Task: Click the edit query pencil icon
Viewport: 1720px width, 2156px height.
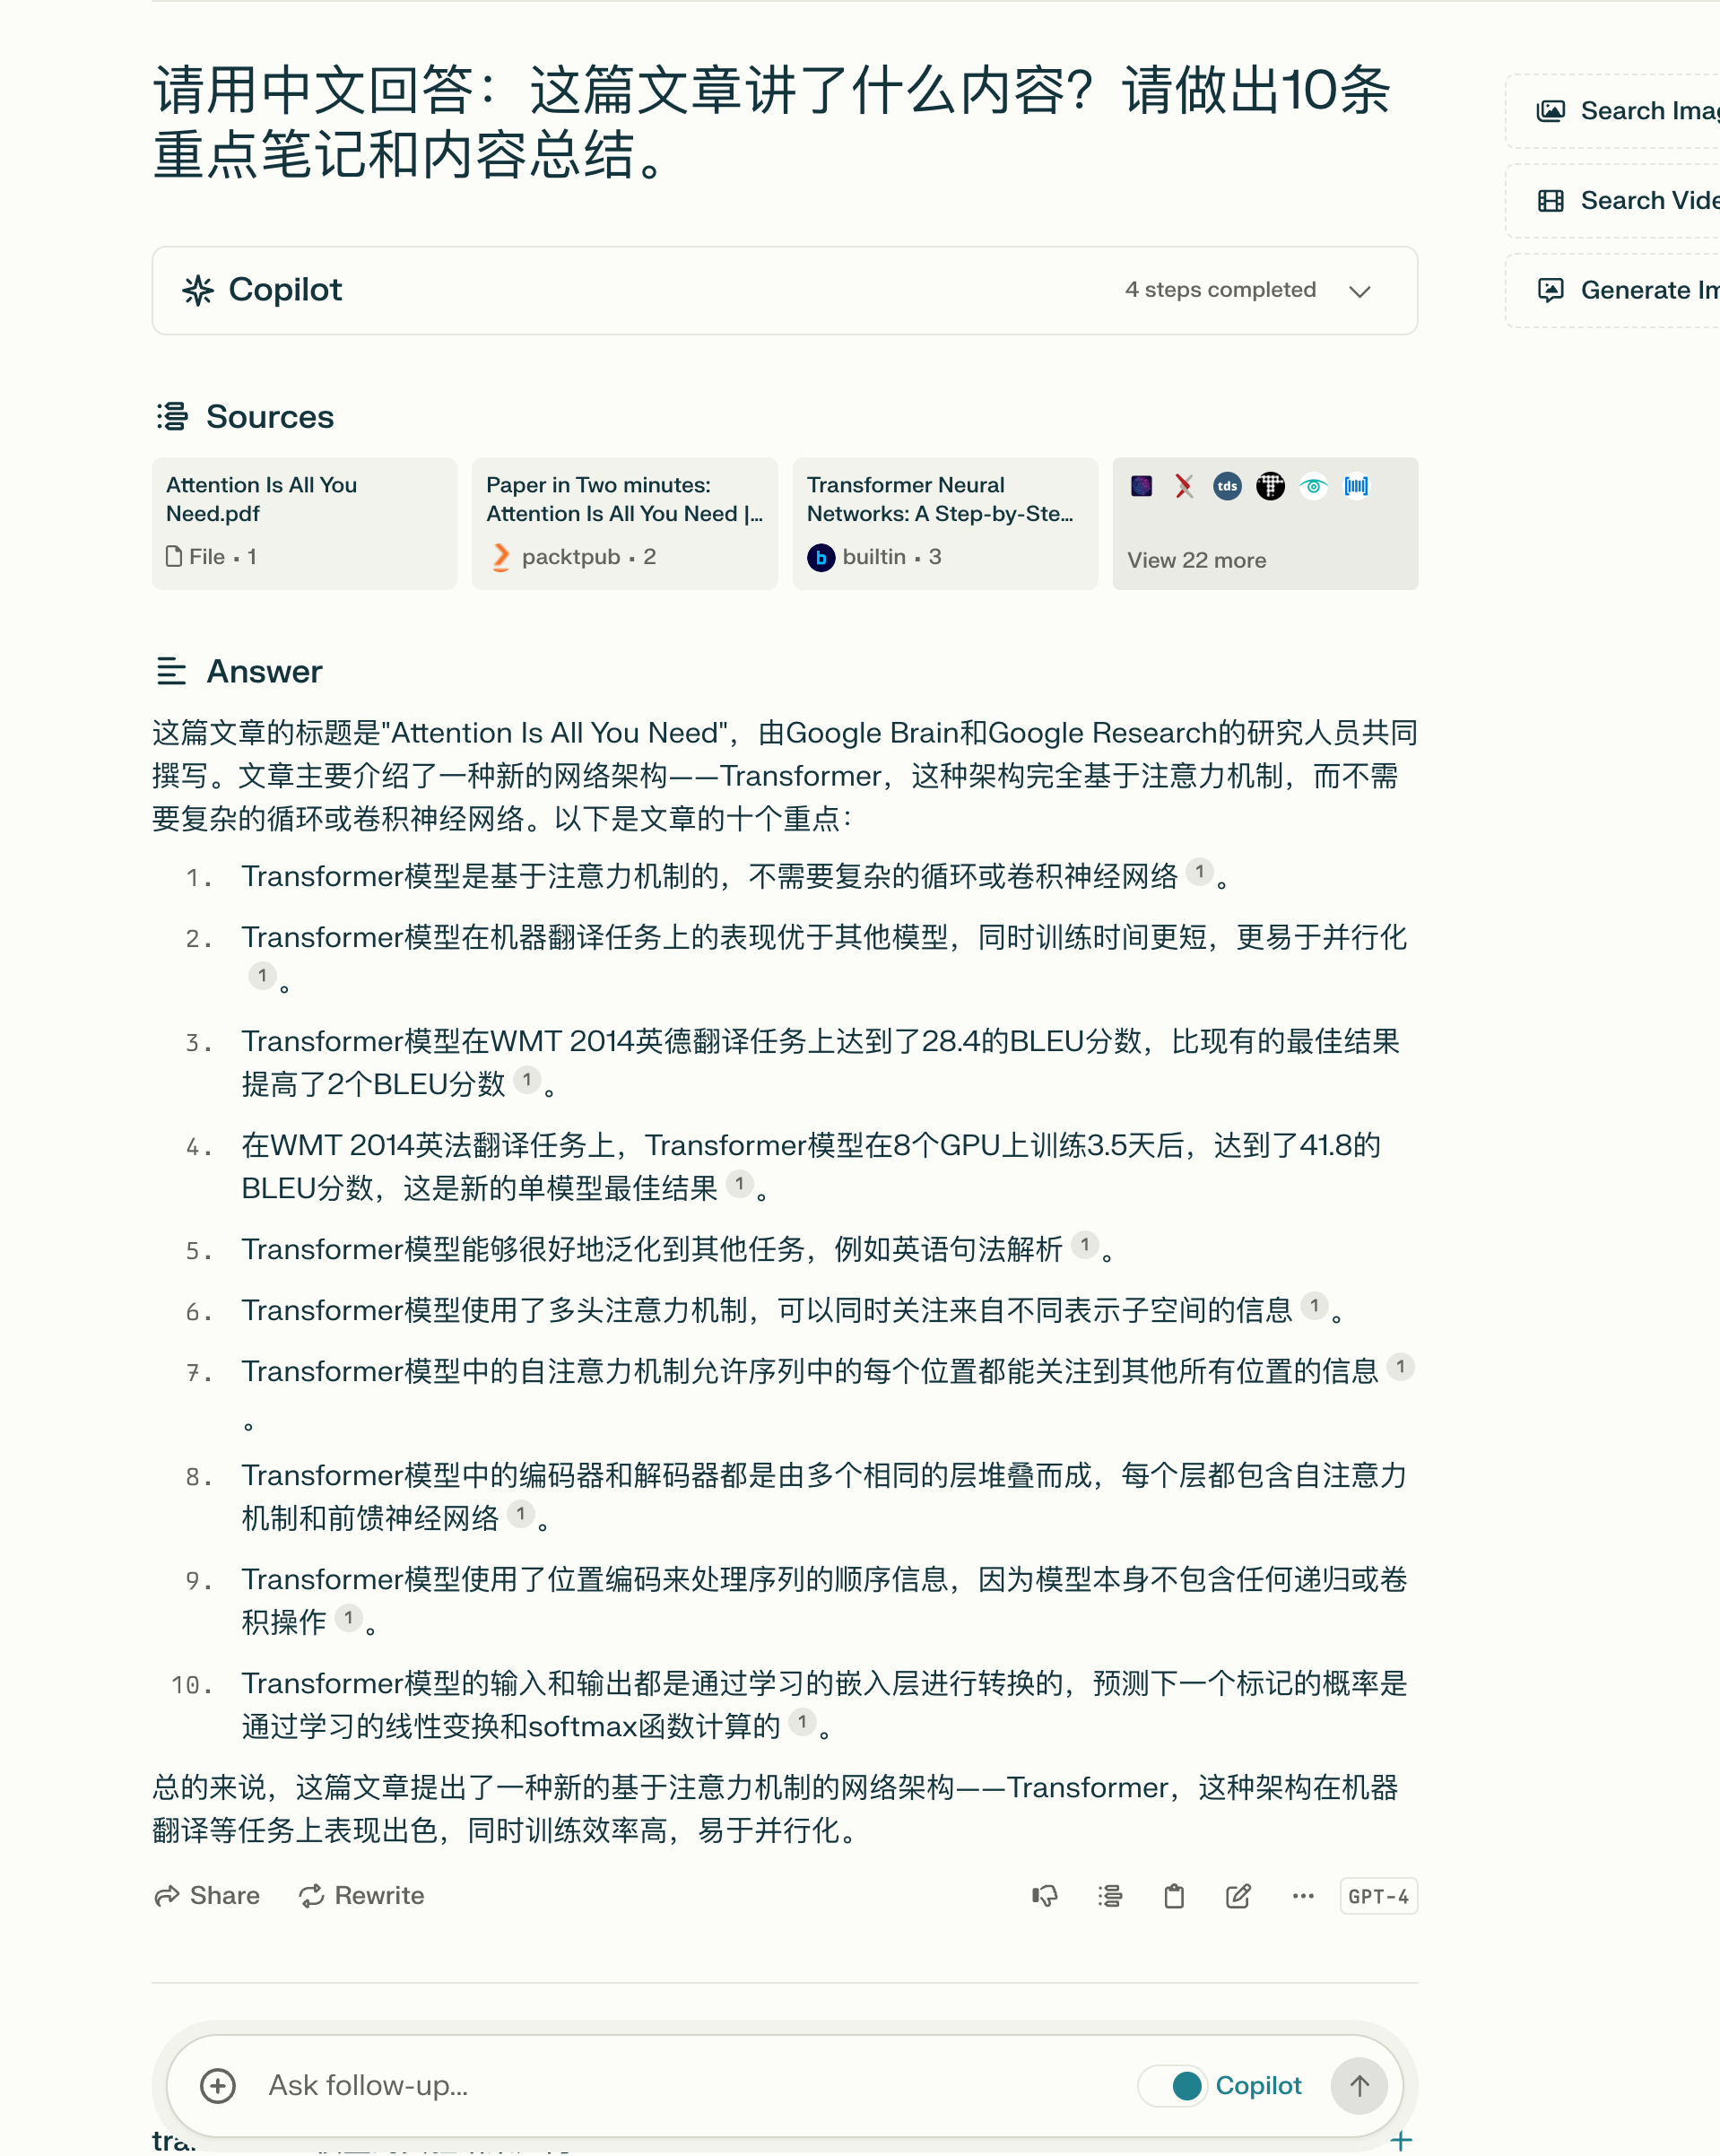Action: pyautogui.click(x=1238, y=1896)
